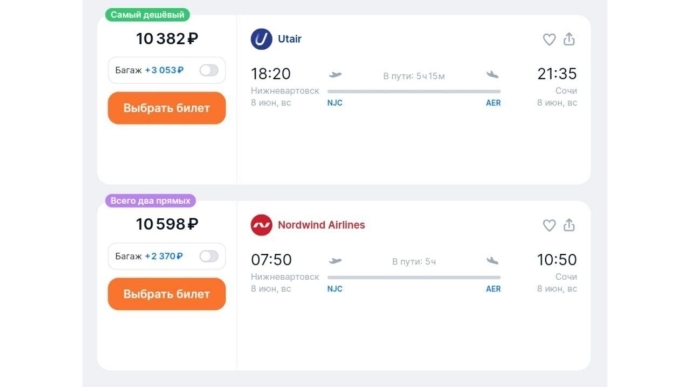Open the Utair airline name link

coord(290,39)
